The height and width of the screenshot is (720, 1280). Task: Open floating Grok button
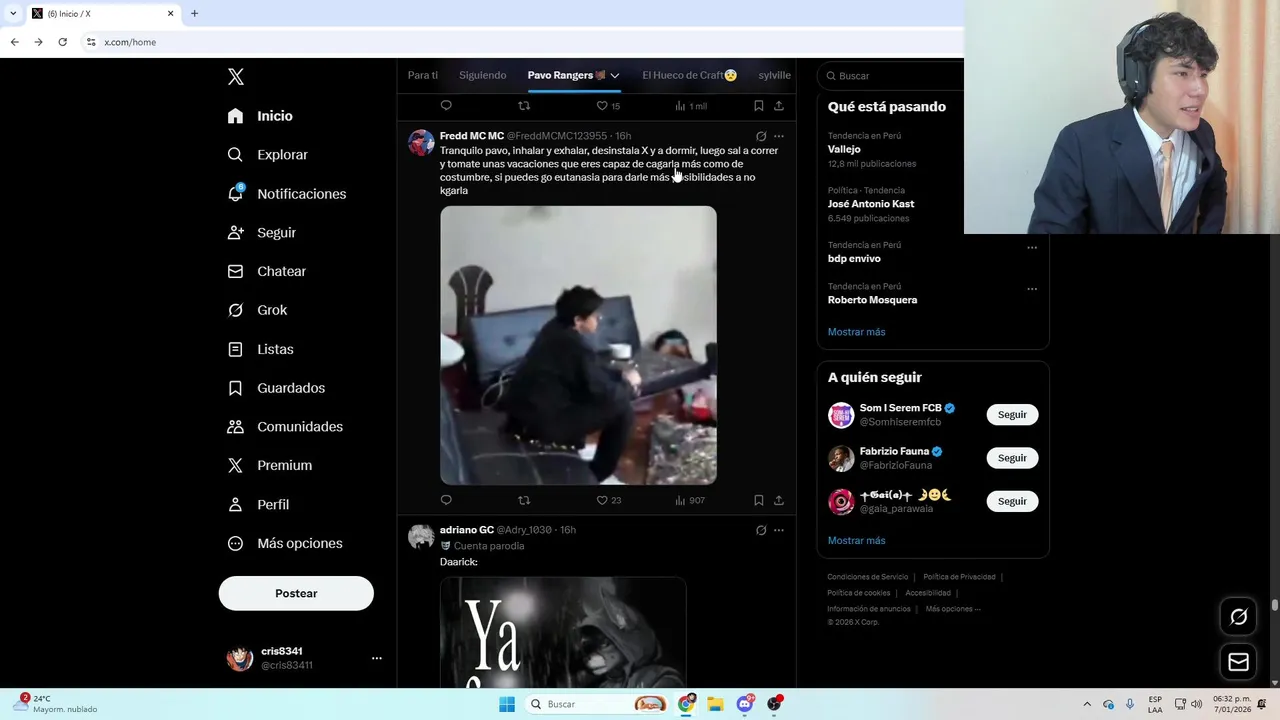pyautogui.click(x=1238, y=617)
